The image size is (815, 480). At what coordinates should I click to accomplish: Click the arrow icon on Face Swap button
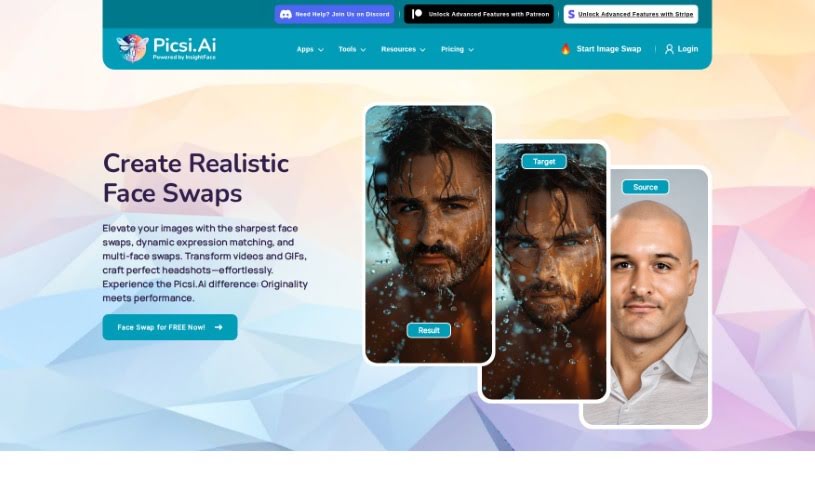pyautogui.click(x=218, y=327)
